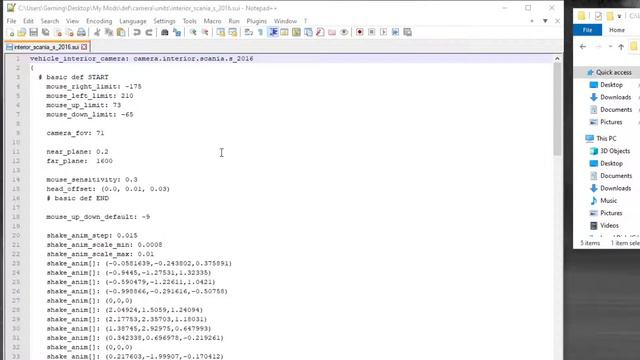640x360 pixels.
Task: Click the Zoom In toolbar icon
Action: coord(193,32)
